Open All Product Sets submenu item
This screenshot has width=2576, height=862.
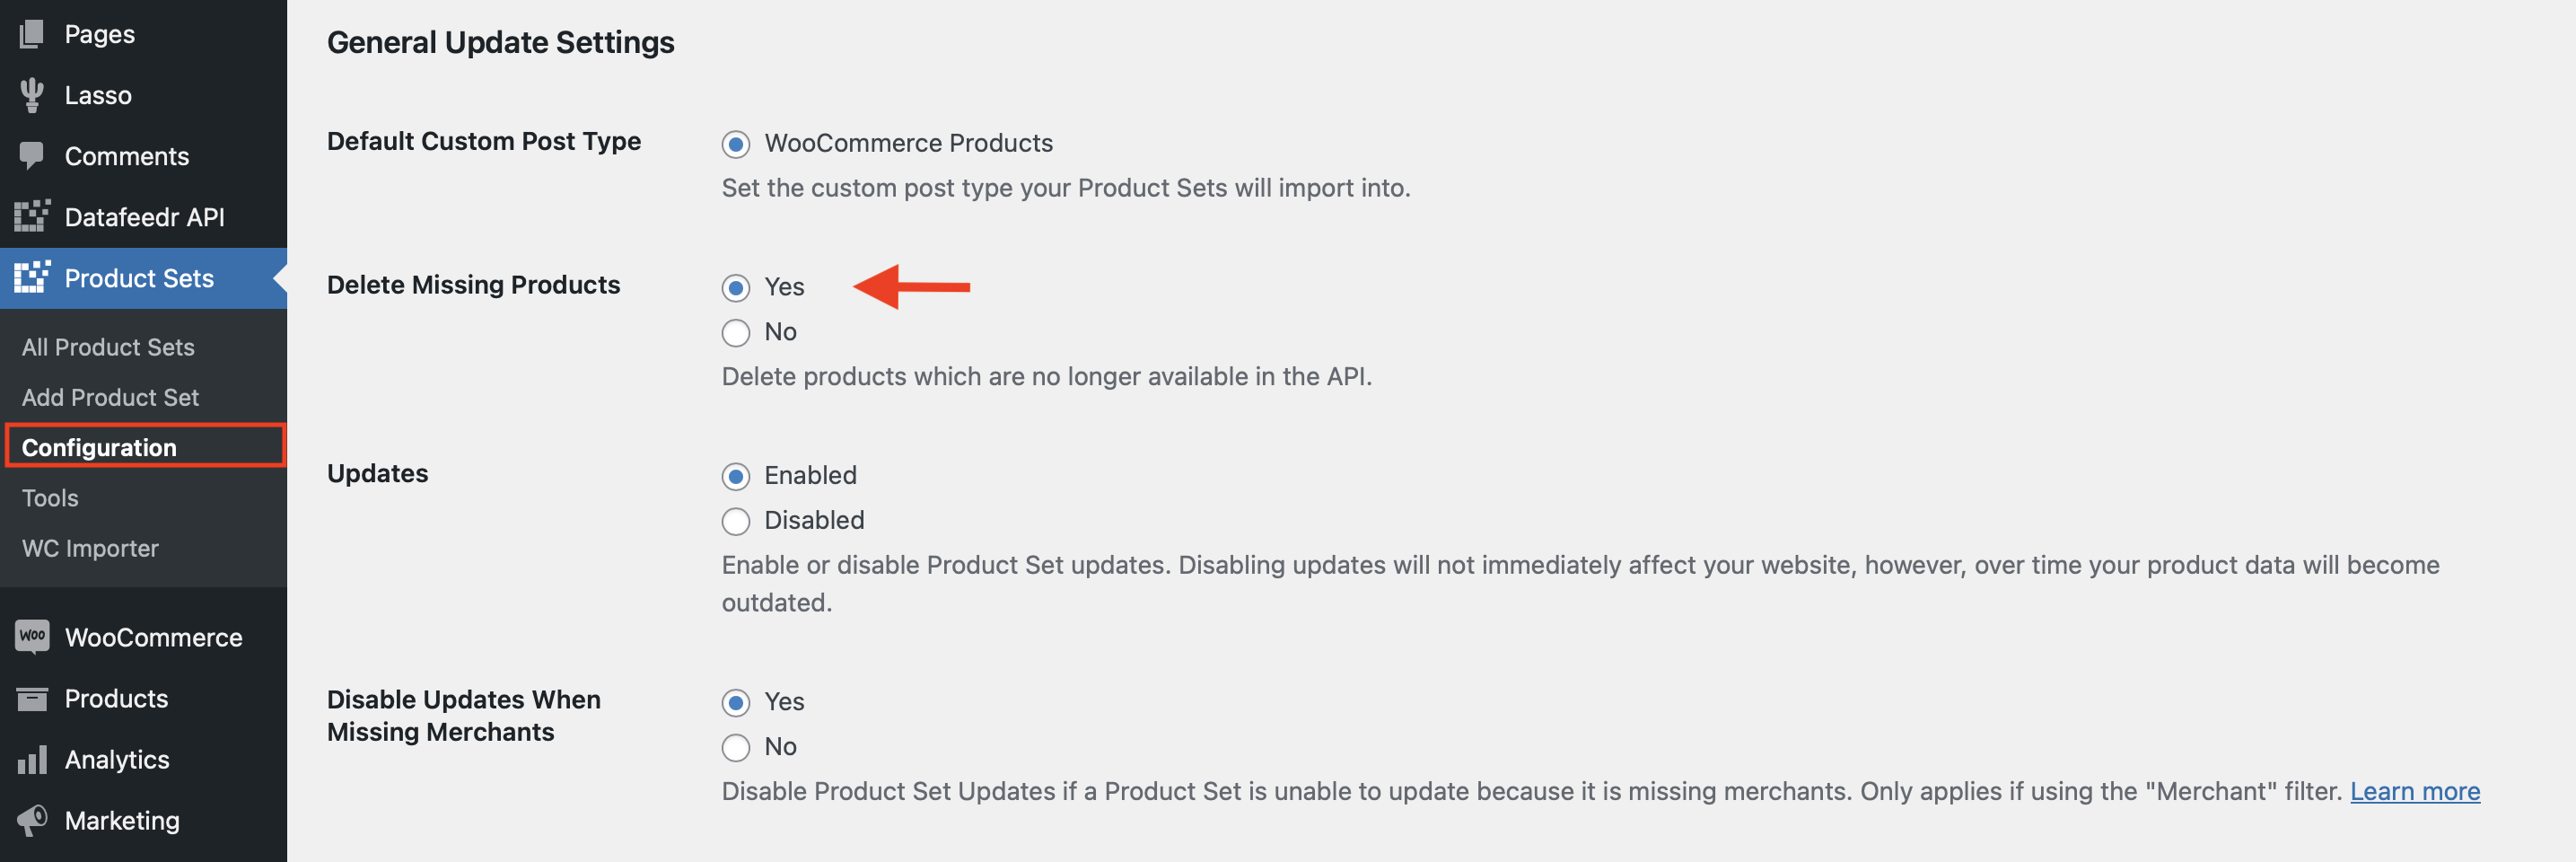[x=108, y=347]
